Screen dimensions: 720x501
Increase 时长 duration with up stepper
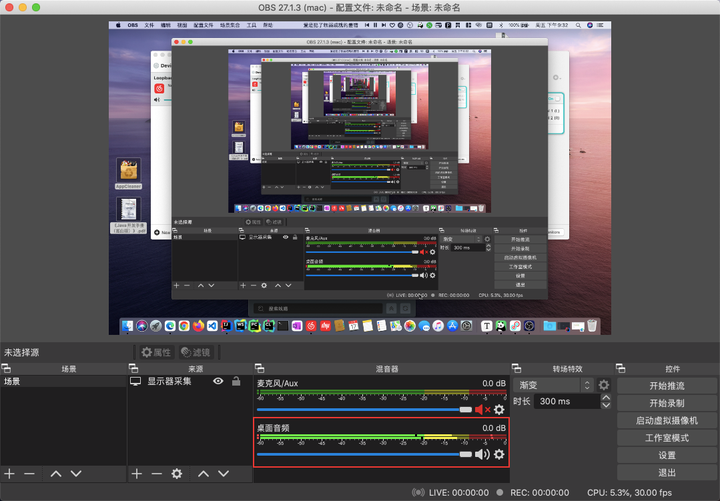606,398
